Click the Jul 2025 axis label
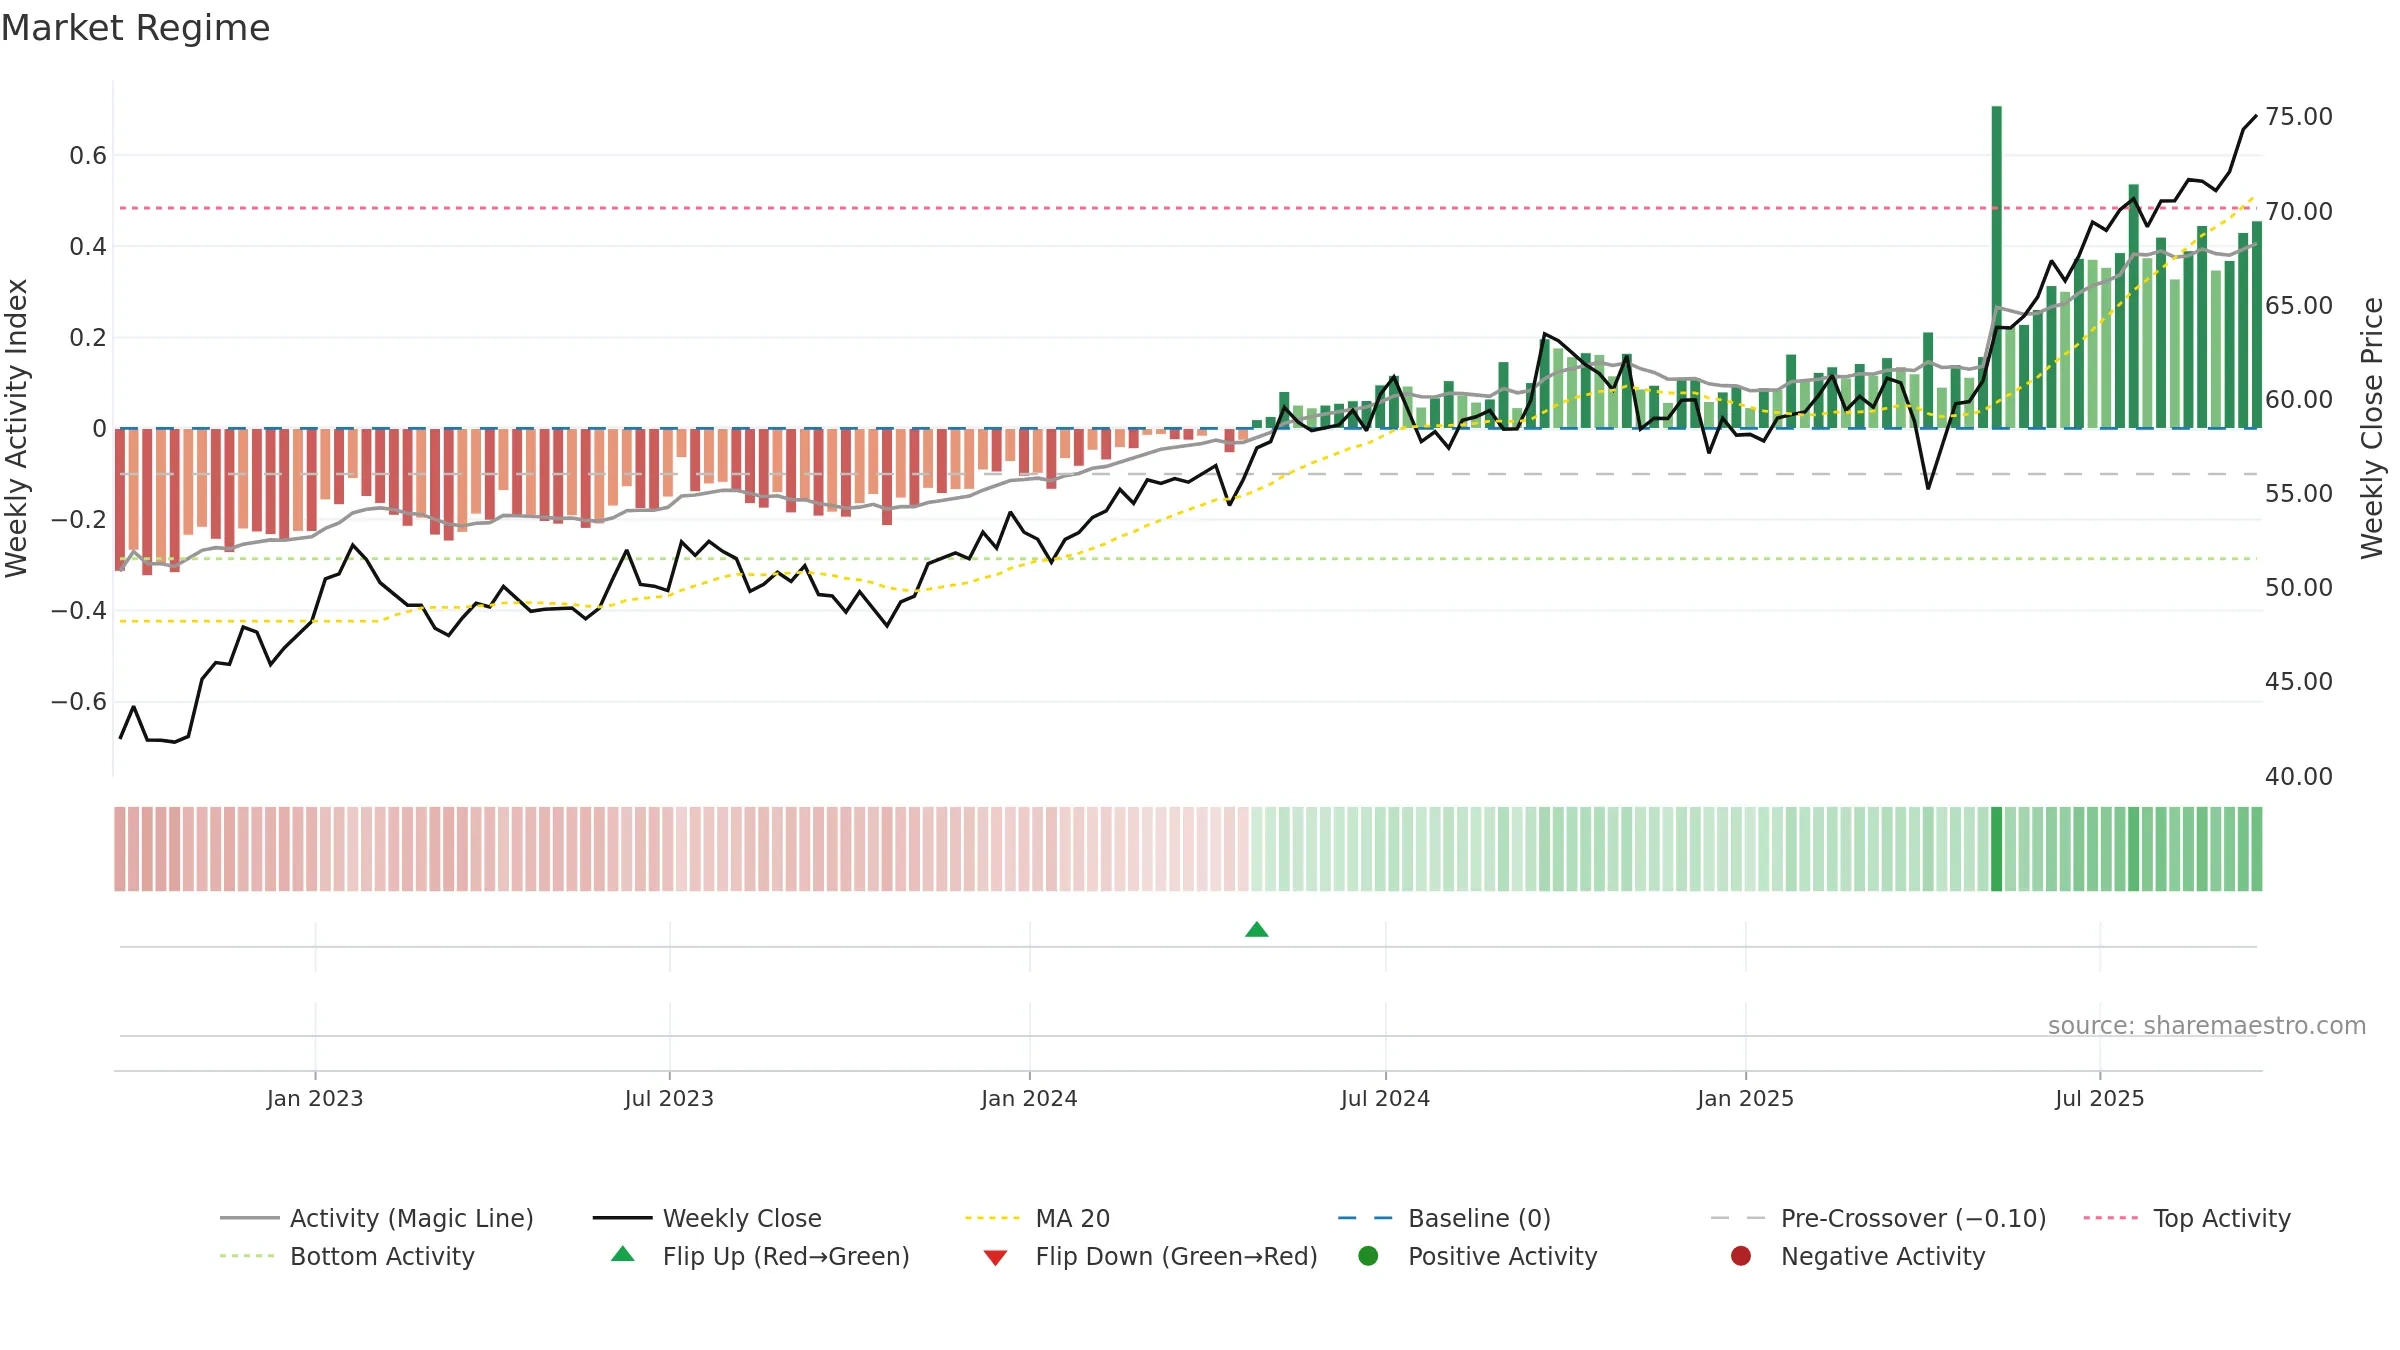 (2099, 1098)
